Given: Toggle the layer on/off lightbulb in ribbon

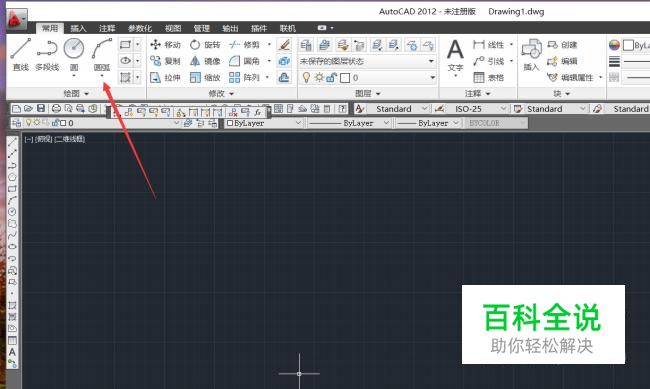Looking at the screenshot, I should [x=306, y=78].
